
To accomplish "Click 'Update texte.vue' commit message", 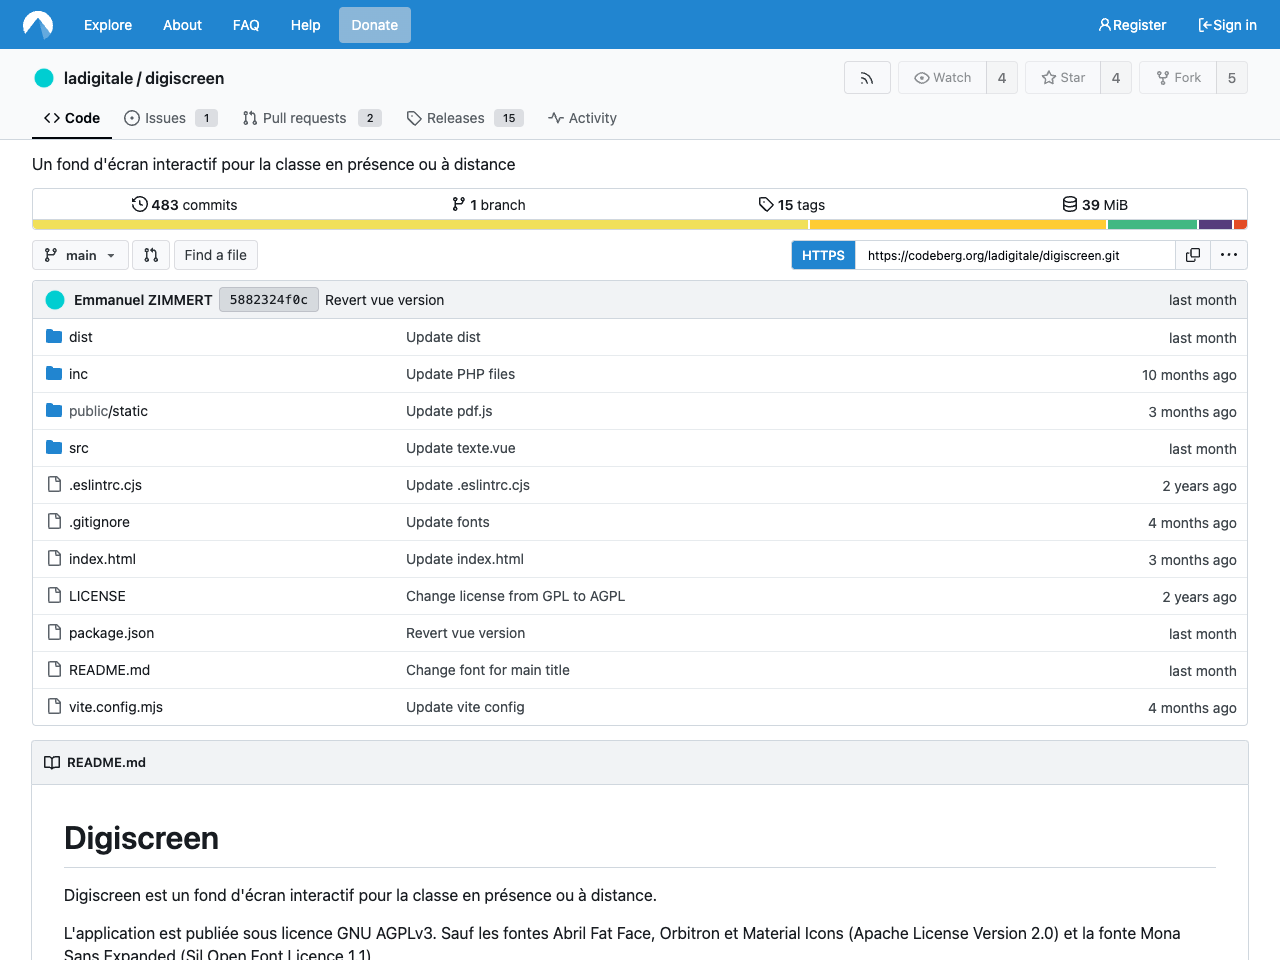I will 461,448.
